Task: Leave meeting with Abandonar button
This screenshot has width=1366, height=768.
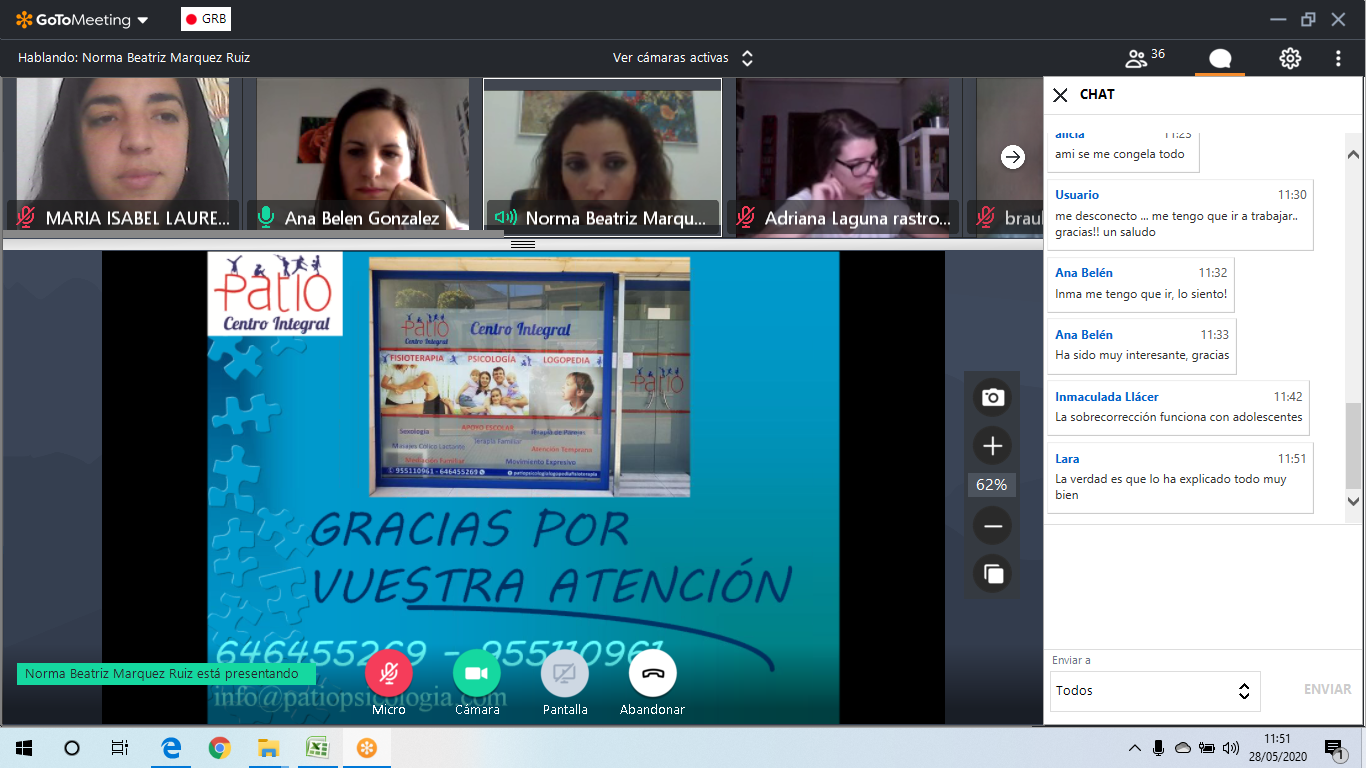Action: tap(653, 674)
